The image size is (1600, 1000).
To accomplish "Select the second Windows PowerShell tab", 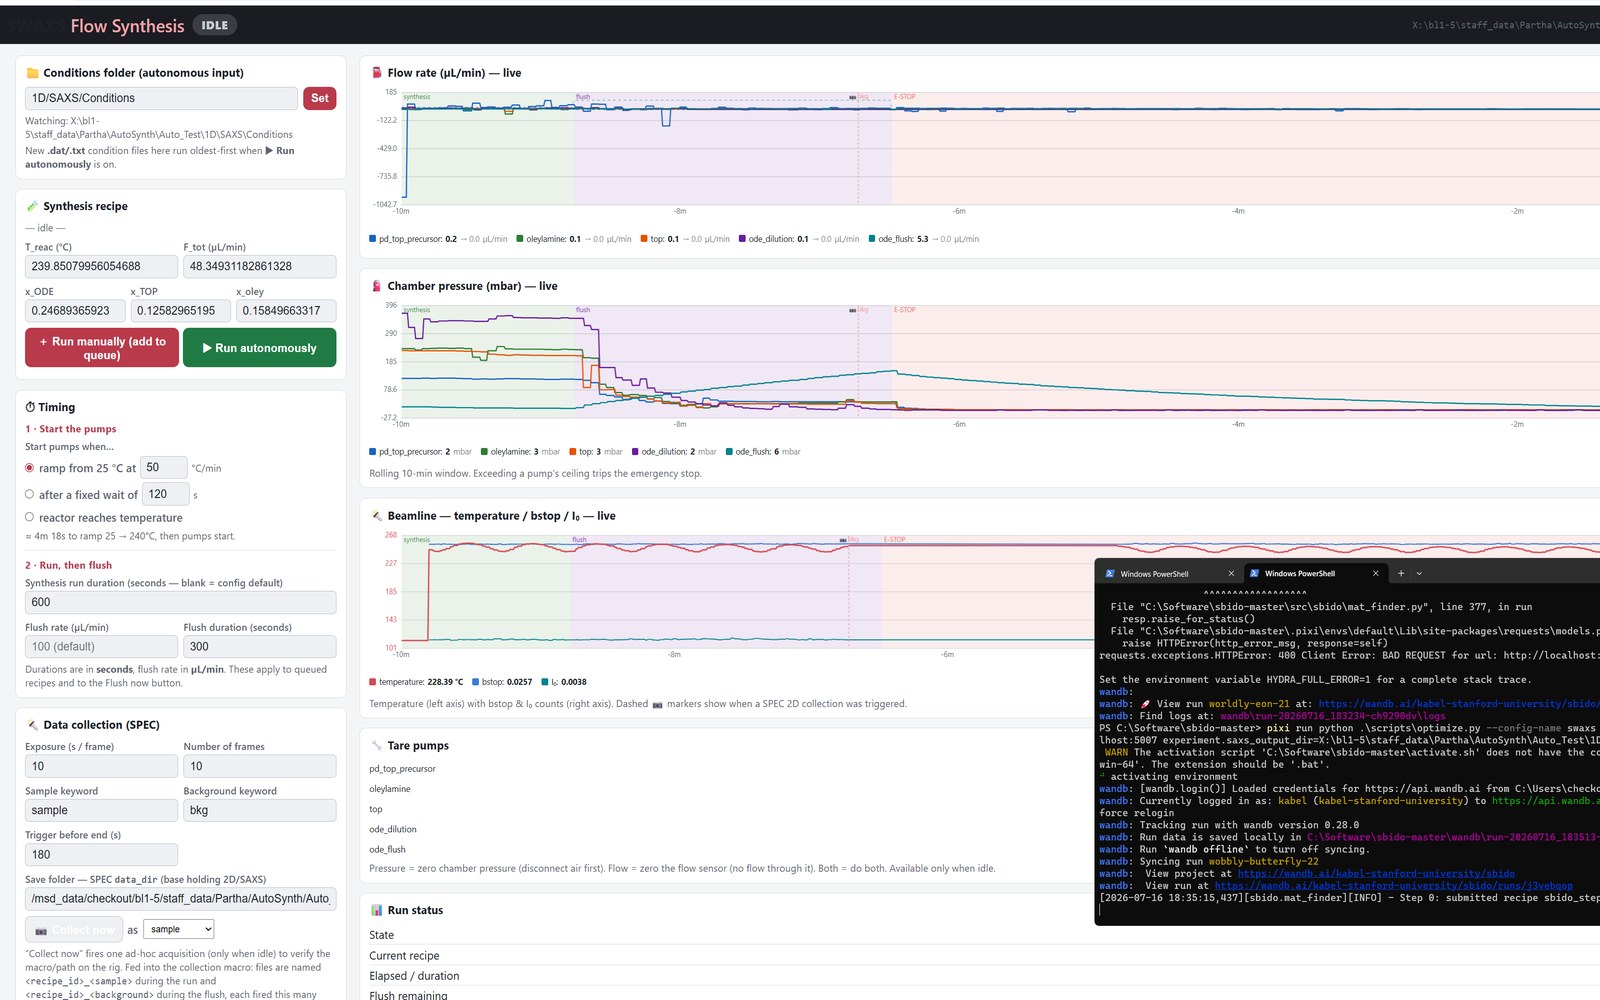I will click(x=1314, y=574).
